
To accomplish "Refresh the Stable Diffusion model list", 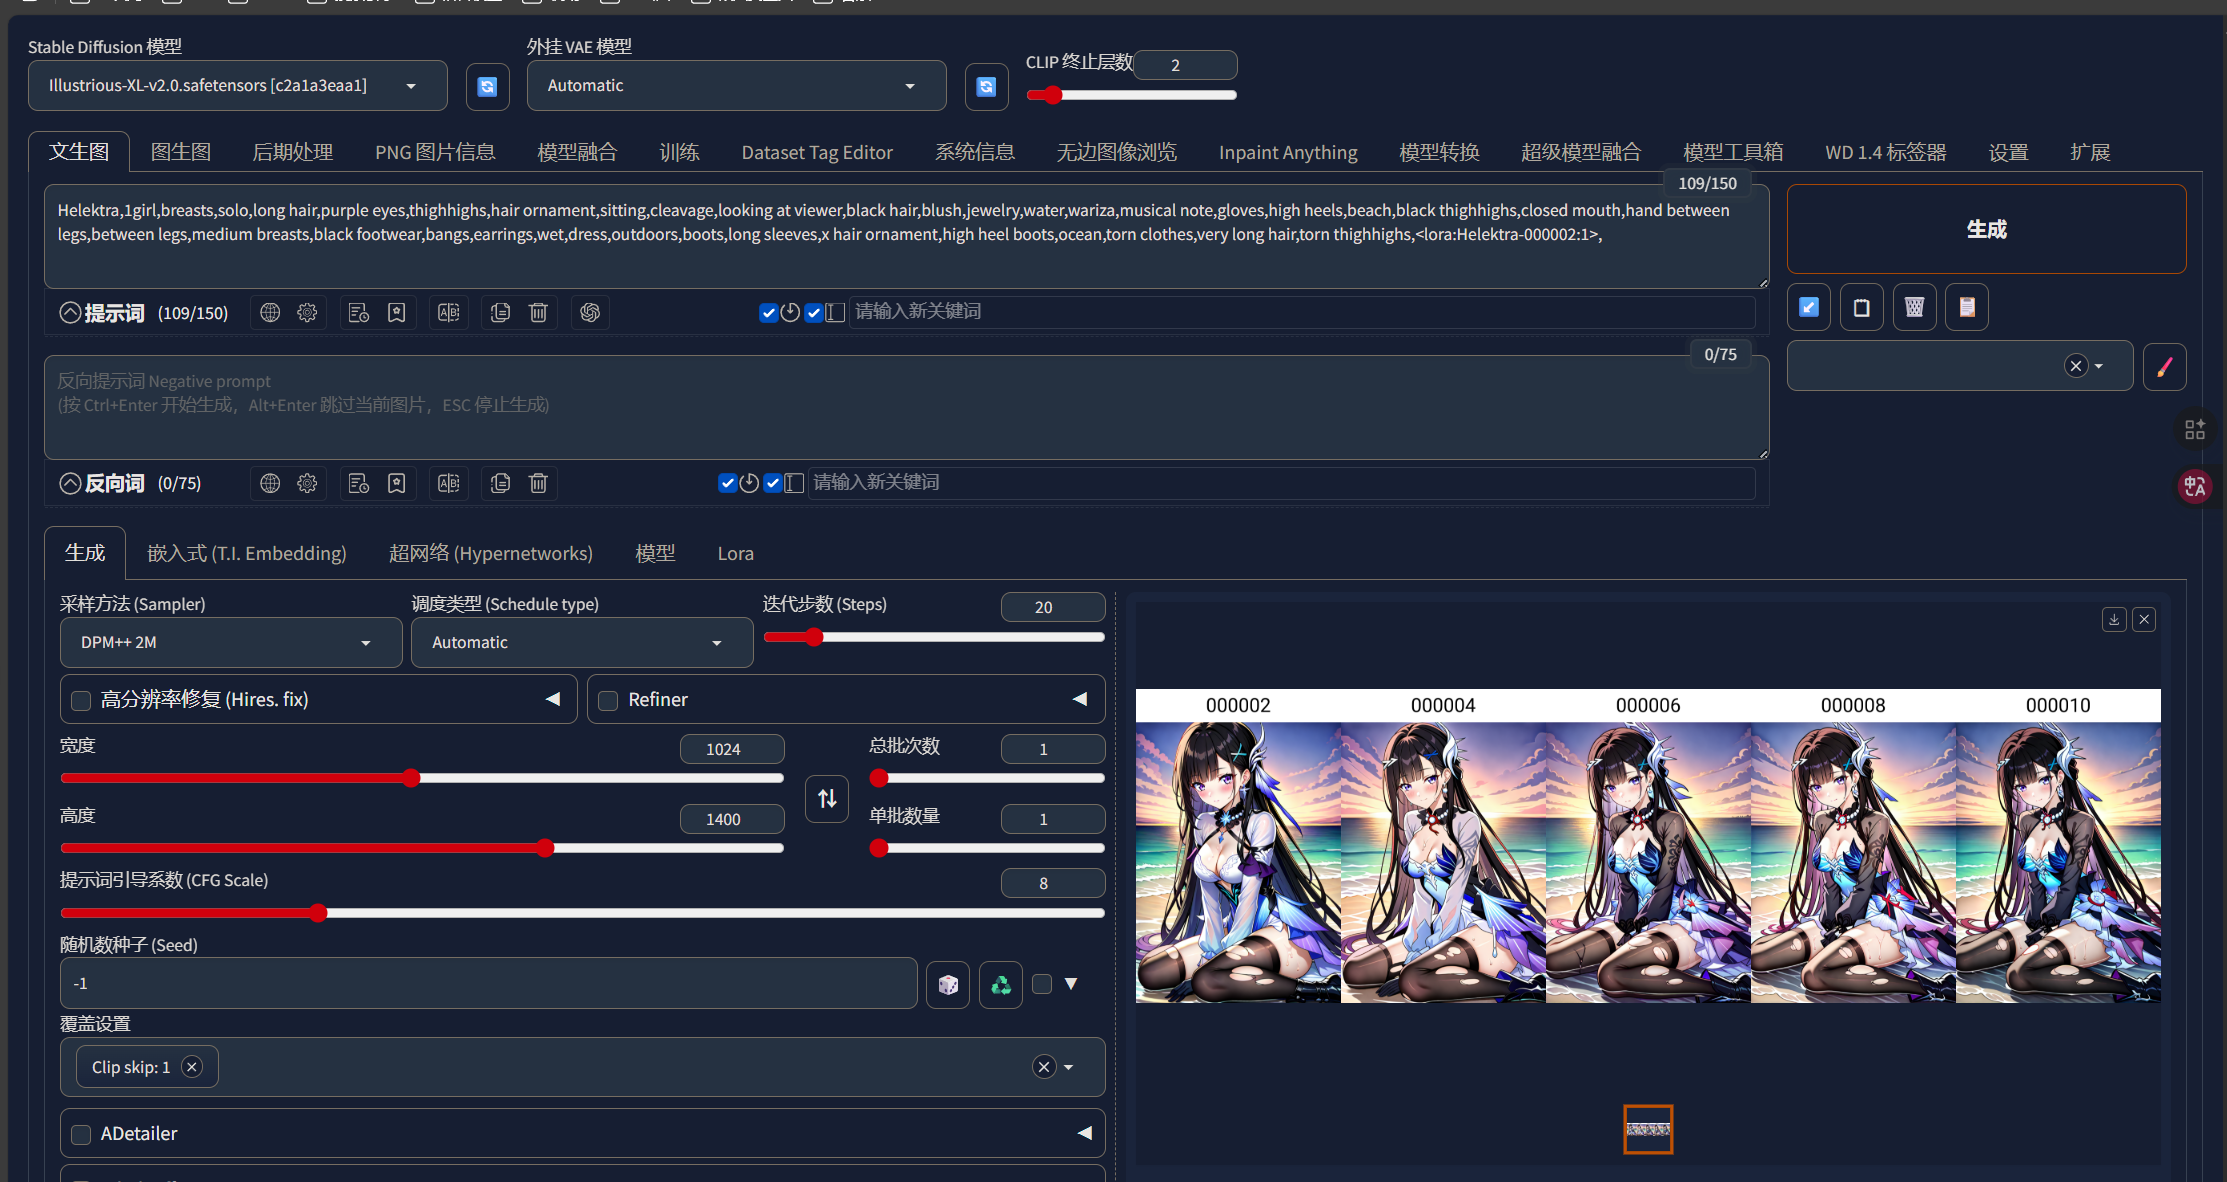I will (487, 86).
